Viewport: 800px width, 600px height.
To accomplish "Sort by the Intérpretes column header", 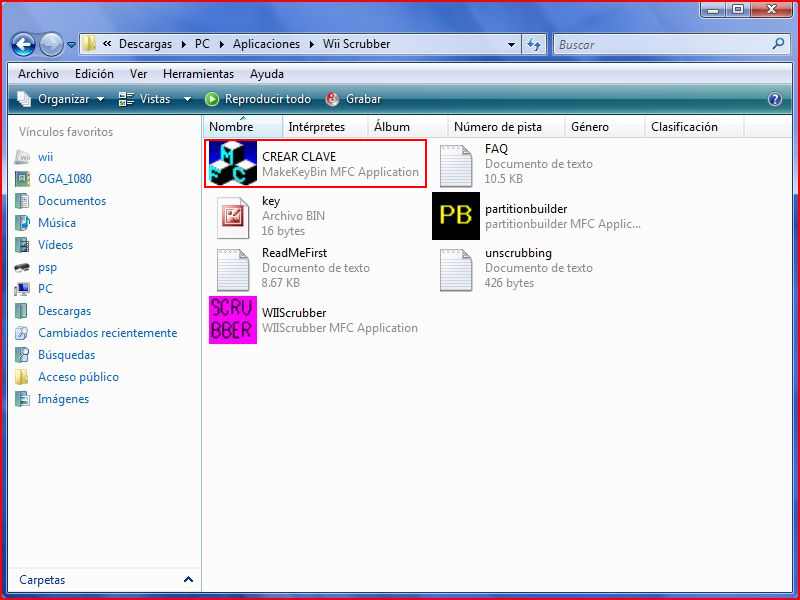I will (325, 127).
